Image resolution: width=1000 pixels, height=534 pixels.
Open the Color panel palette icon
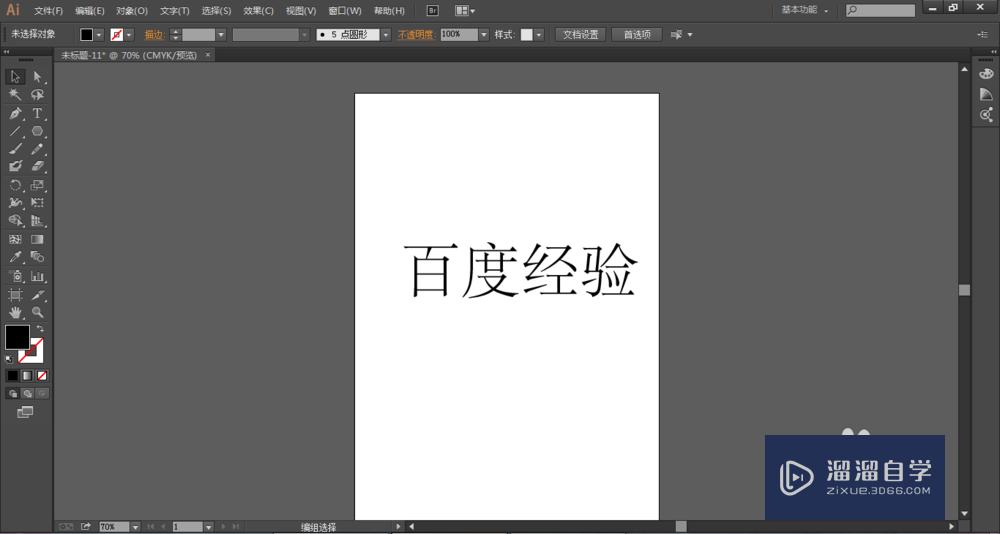[x=986, y=74]
